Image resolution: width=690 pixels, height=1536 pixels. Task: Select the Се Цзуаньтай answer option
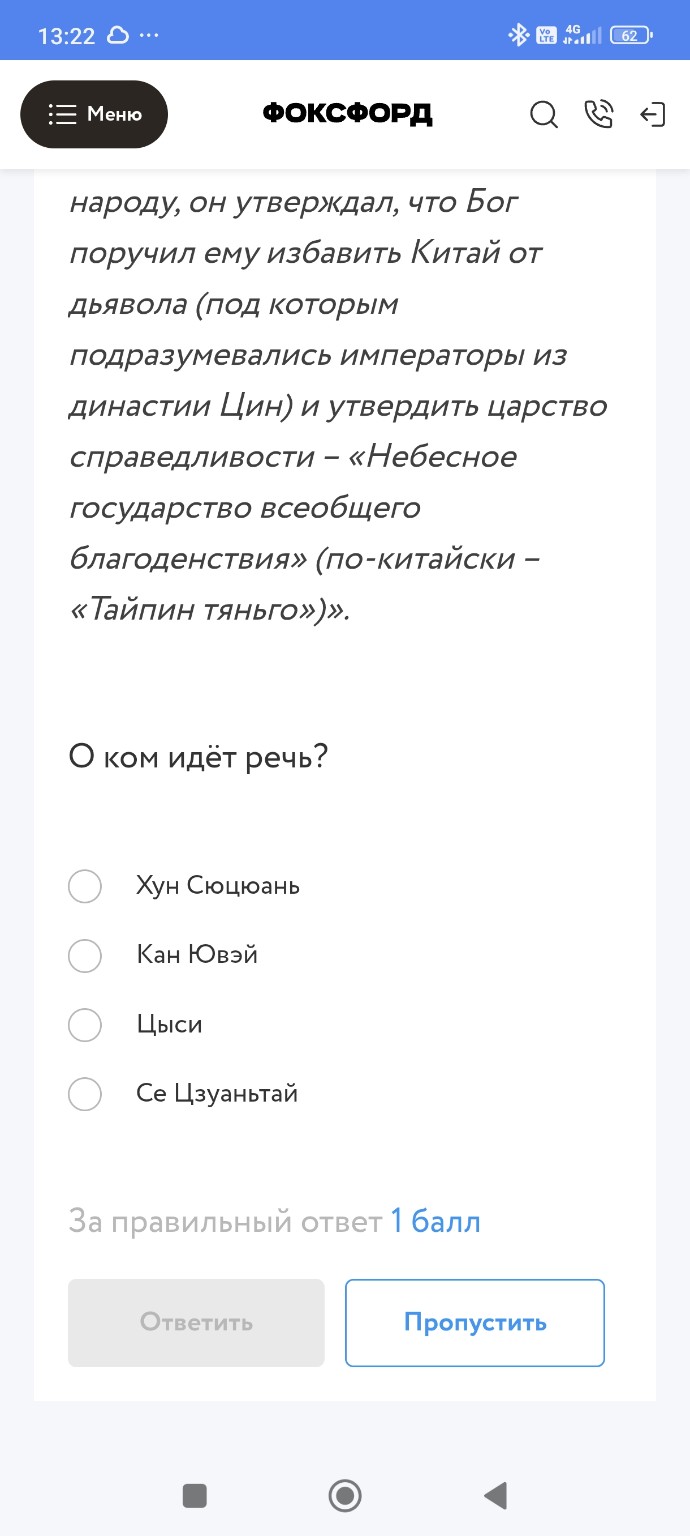click(85, 1094)
